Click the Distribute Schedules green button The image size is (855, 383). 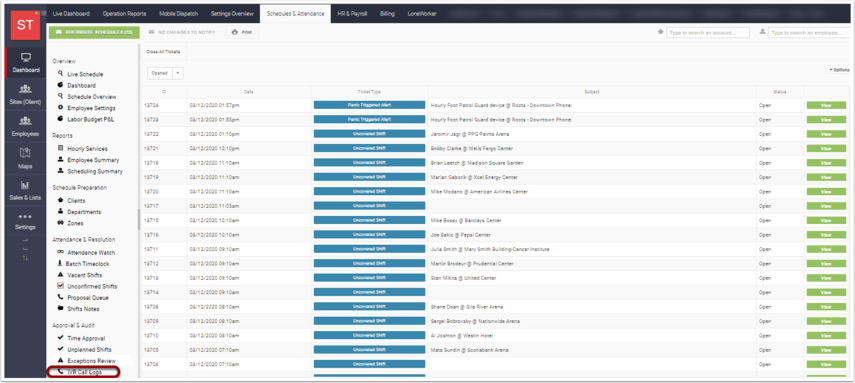click(94, 33)
